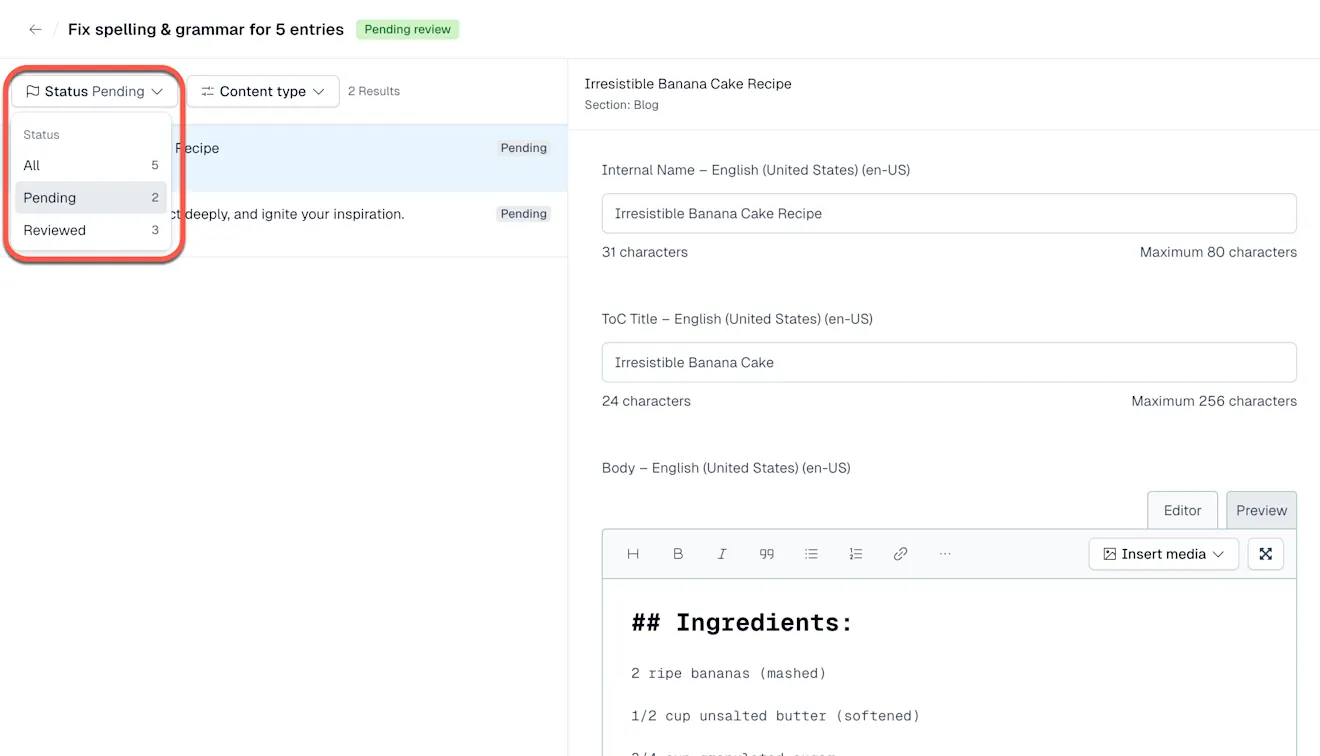Expand the editor to fullscreen
This screenshot has height=756, width=1320.
click(x=1265, y=553)
